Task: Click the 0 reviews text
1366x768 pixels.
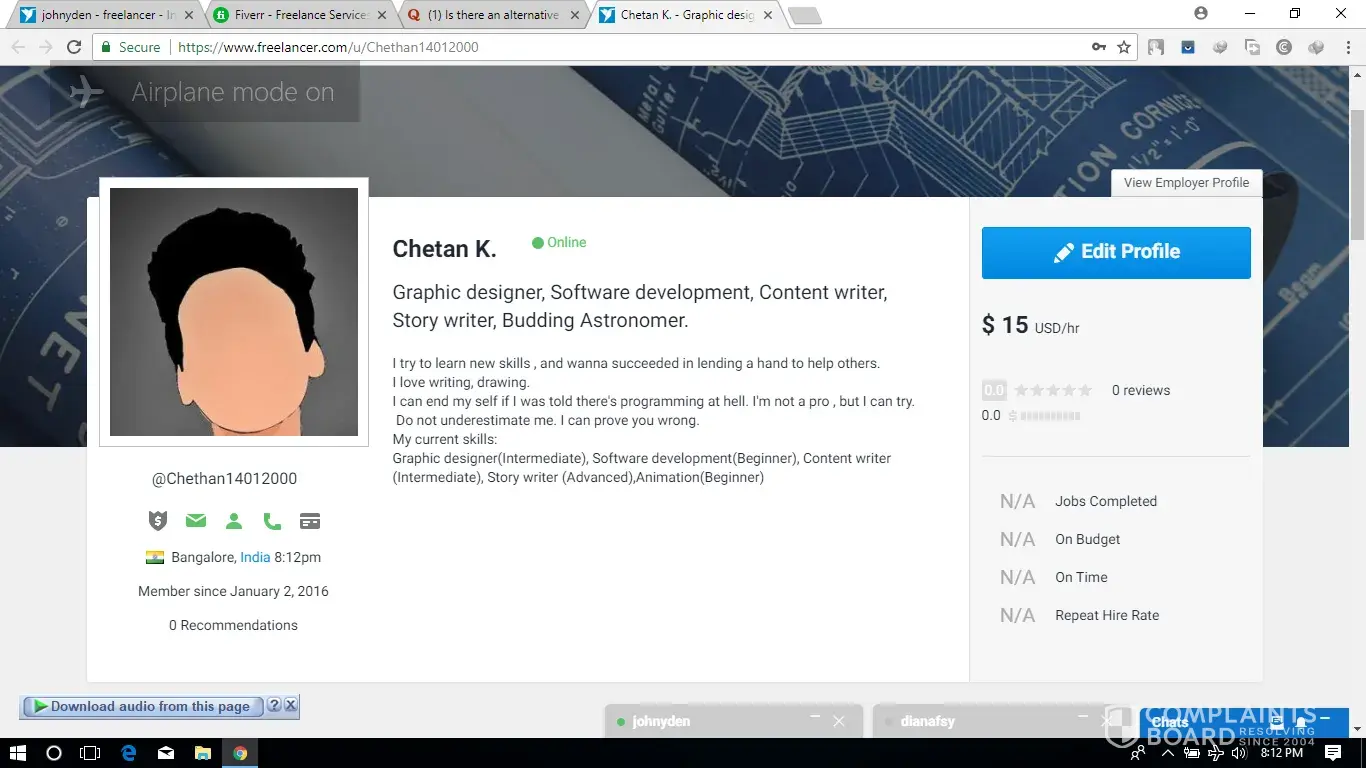Action: (x=1141, y=390)
